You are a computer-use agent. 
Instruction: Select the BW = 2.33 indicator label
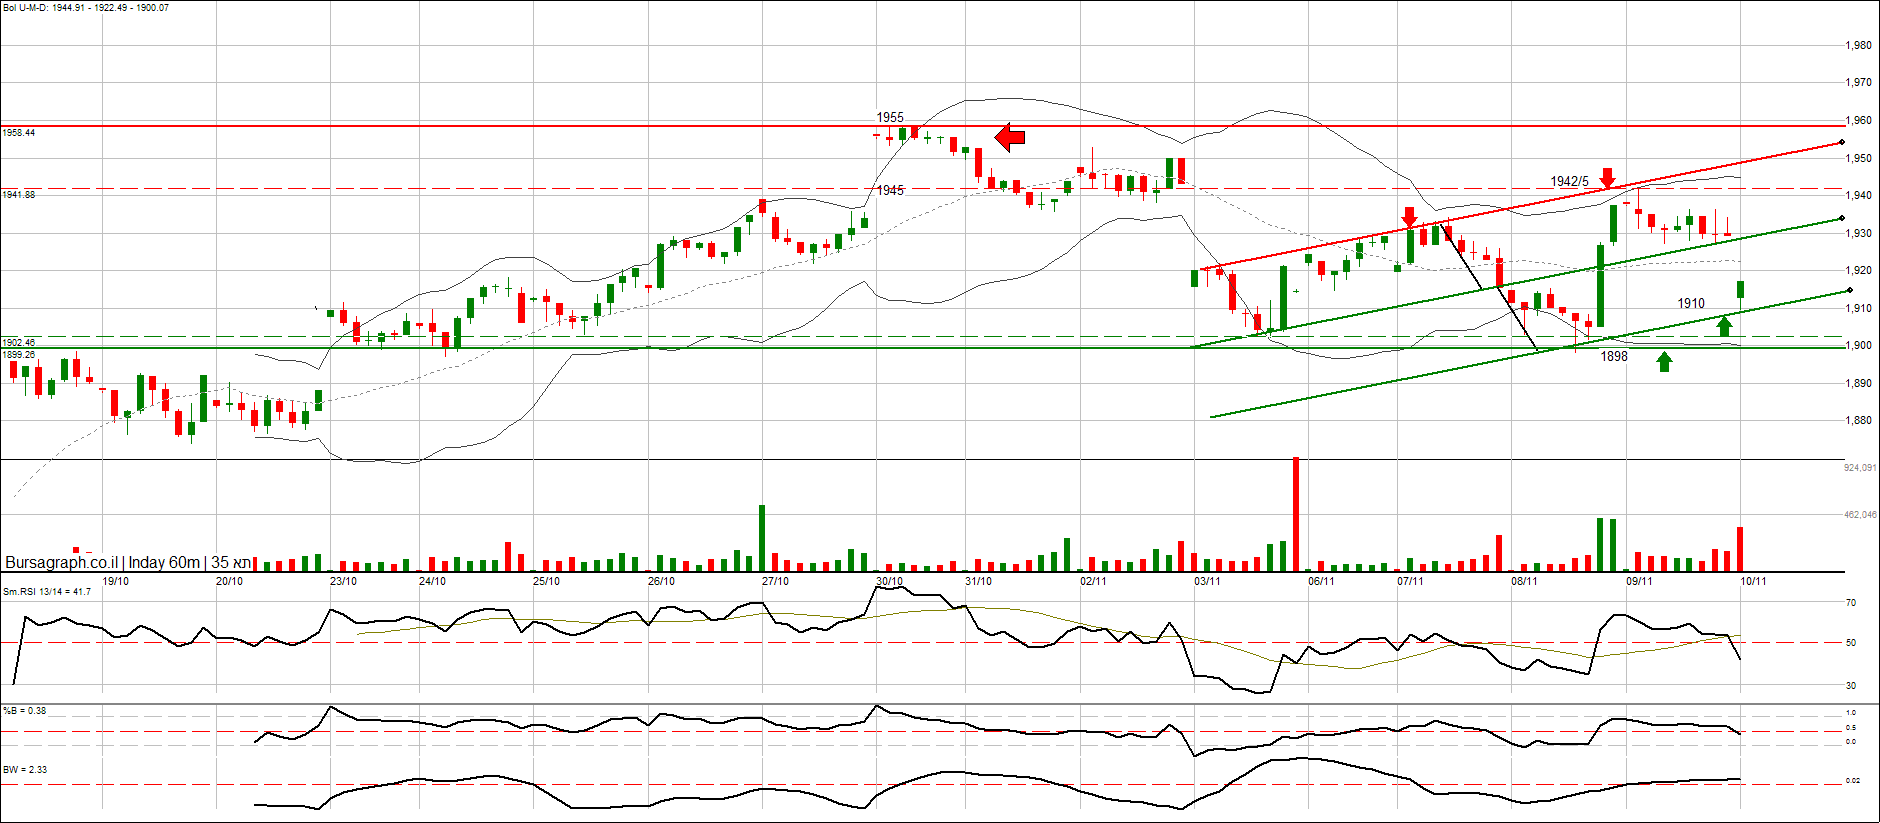(x=25, y=770)
